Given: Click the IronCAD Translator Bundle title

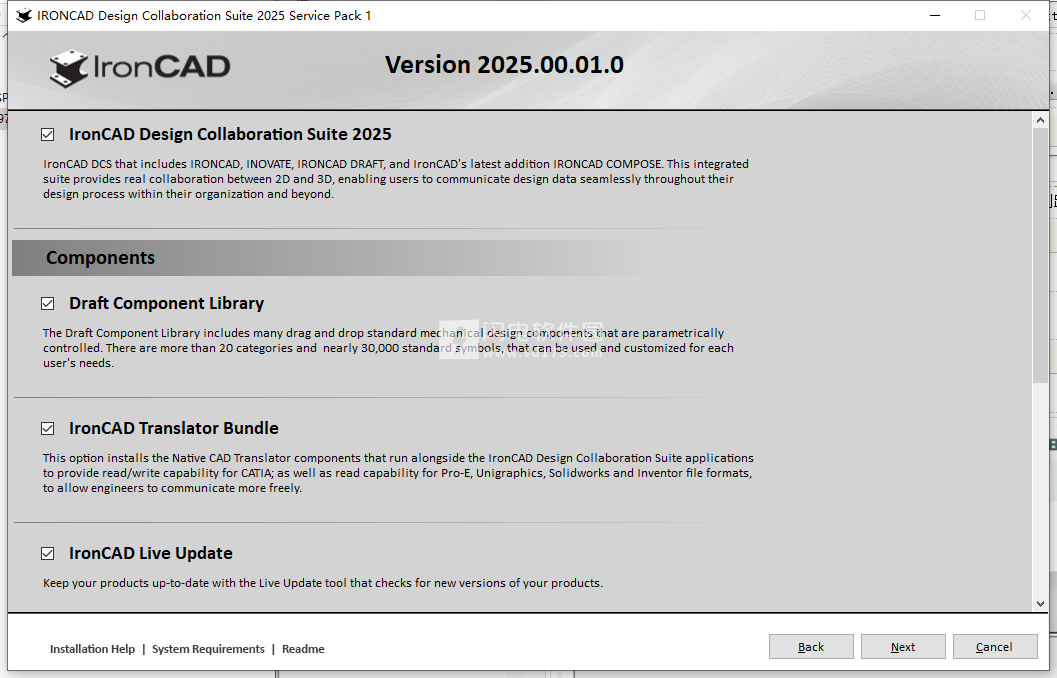Looking at the screenshot, I should [174, 429].
